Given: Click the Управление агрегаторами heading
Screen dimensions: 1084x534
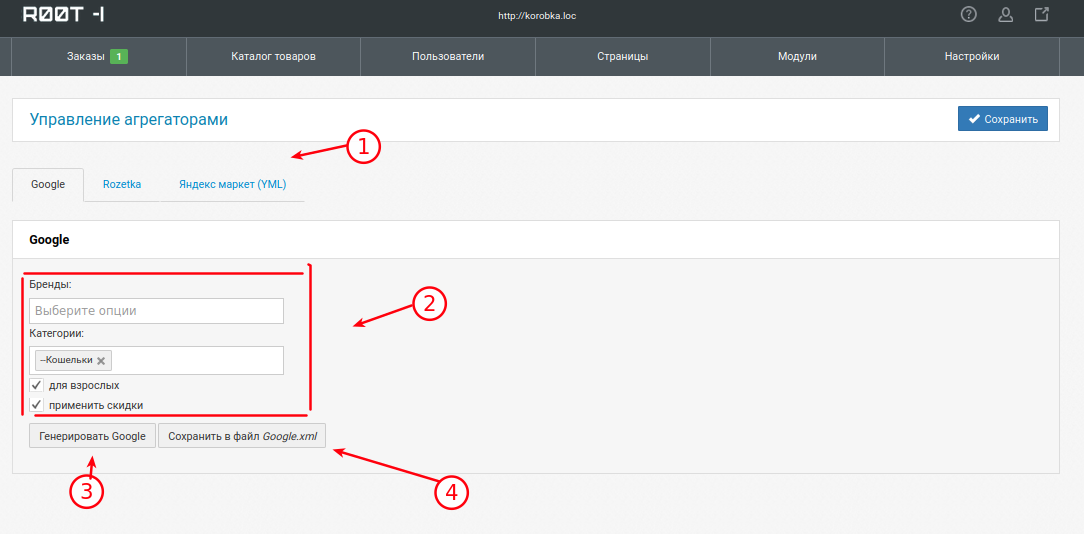Looking at the screenshot, I should (129, 120).
